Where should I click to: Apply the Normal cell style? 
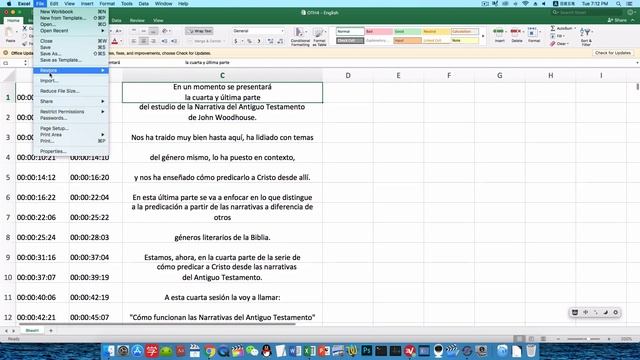[x=350, y=31]
